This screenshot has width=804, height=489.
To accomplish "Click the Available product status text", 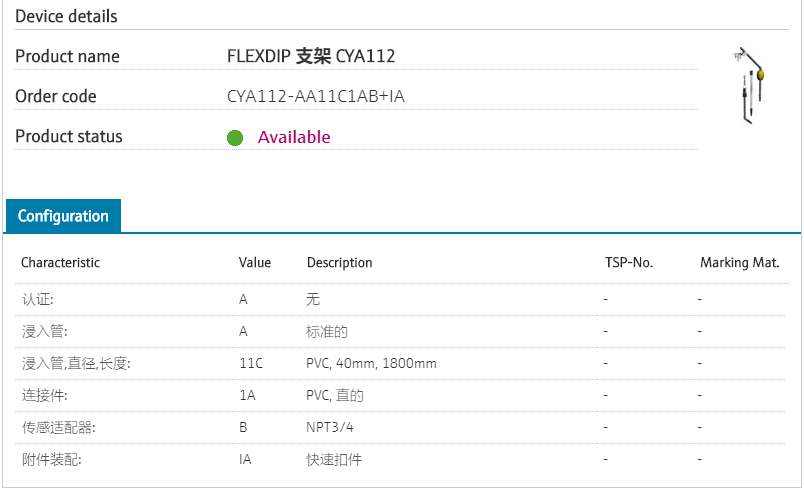I will click(x=294, y=137).
